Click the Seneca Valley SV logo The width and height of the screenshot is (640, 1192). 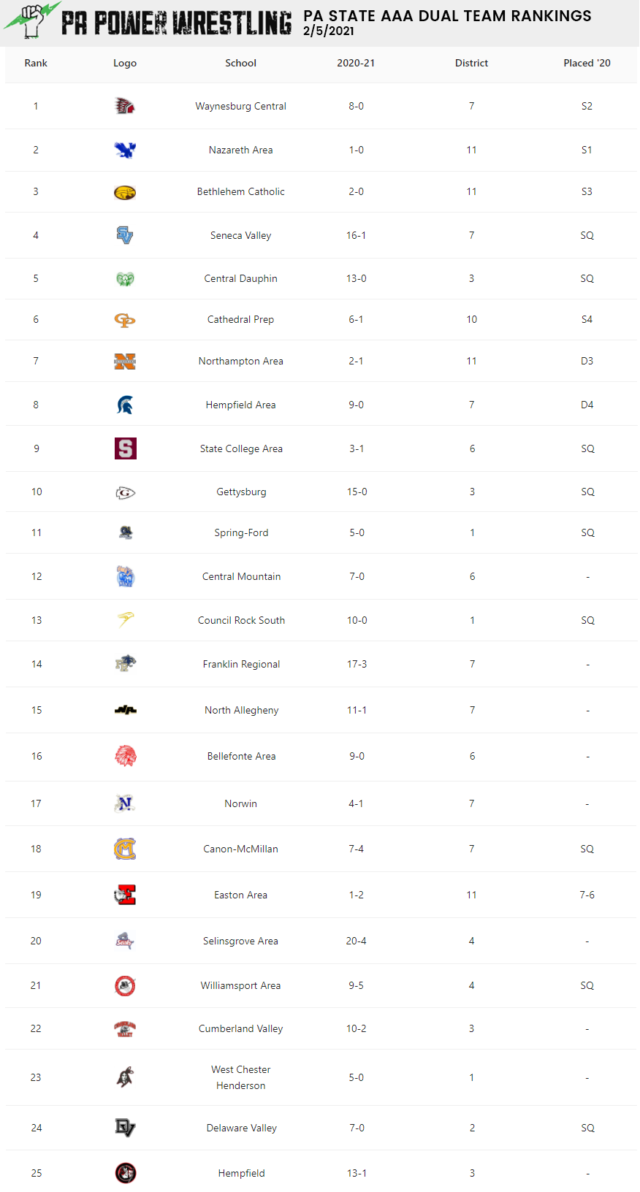125,235
